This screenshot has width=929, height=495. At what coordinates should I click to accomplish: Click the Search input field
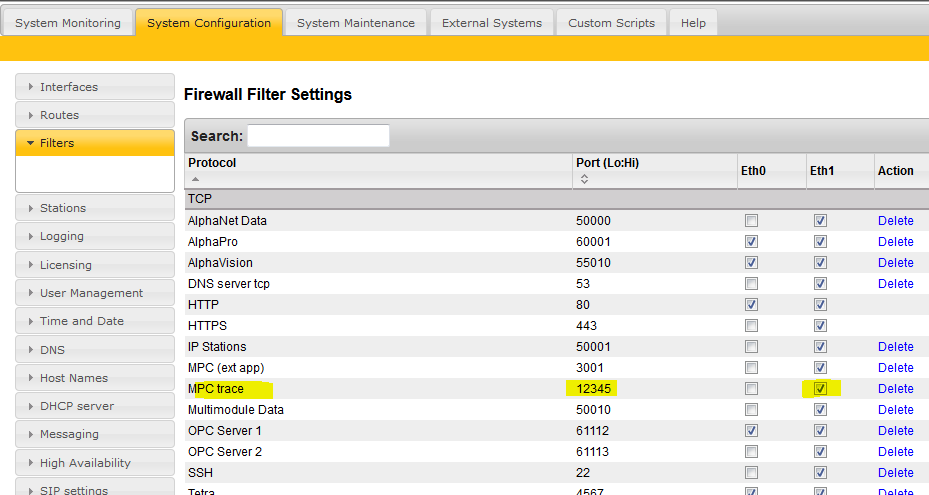tap(318, 136)
